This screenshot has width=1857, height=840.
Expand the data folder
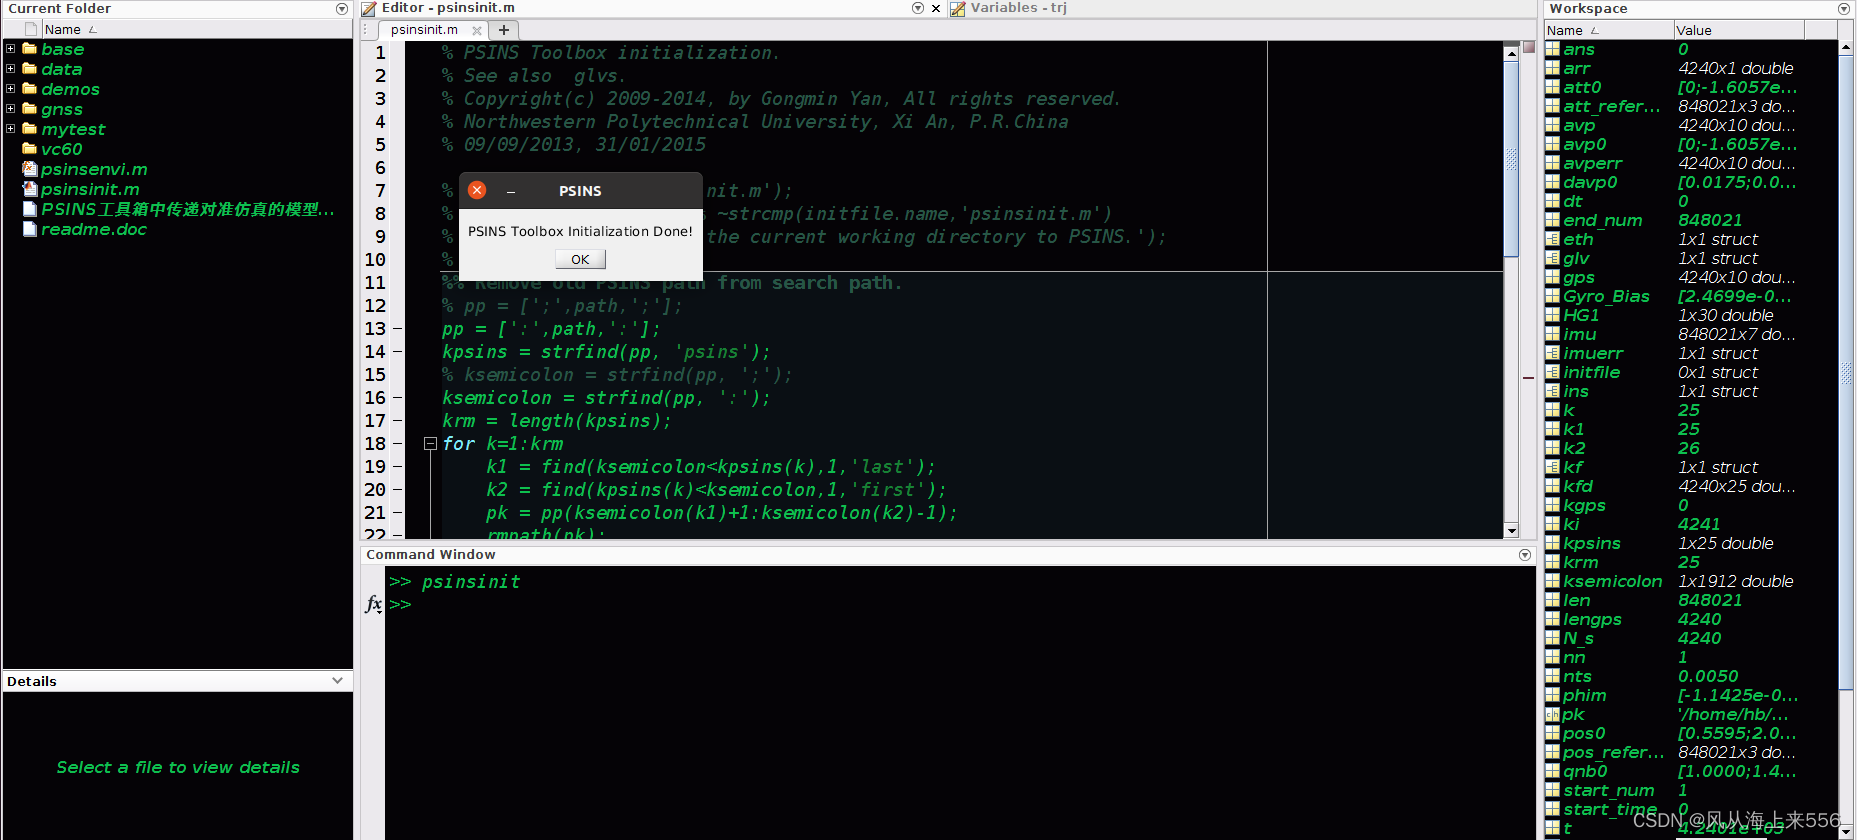point(10,68)
